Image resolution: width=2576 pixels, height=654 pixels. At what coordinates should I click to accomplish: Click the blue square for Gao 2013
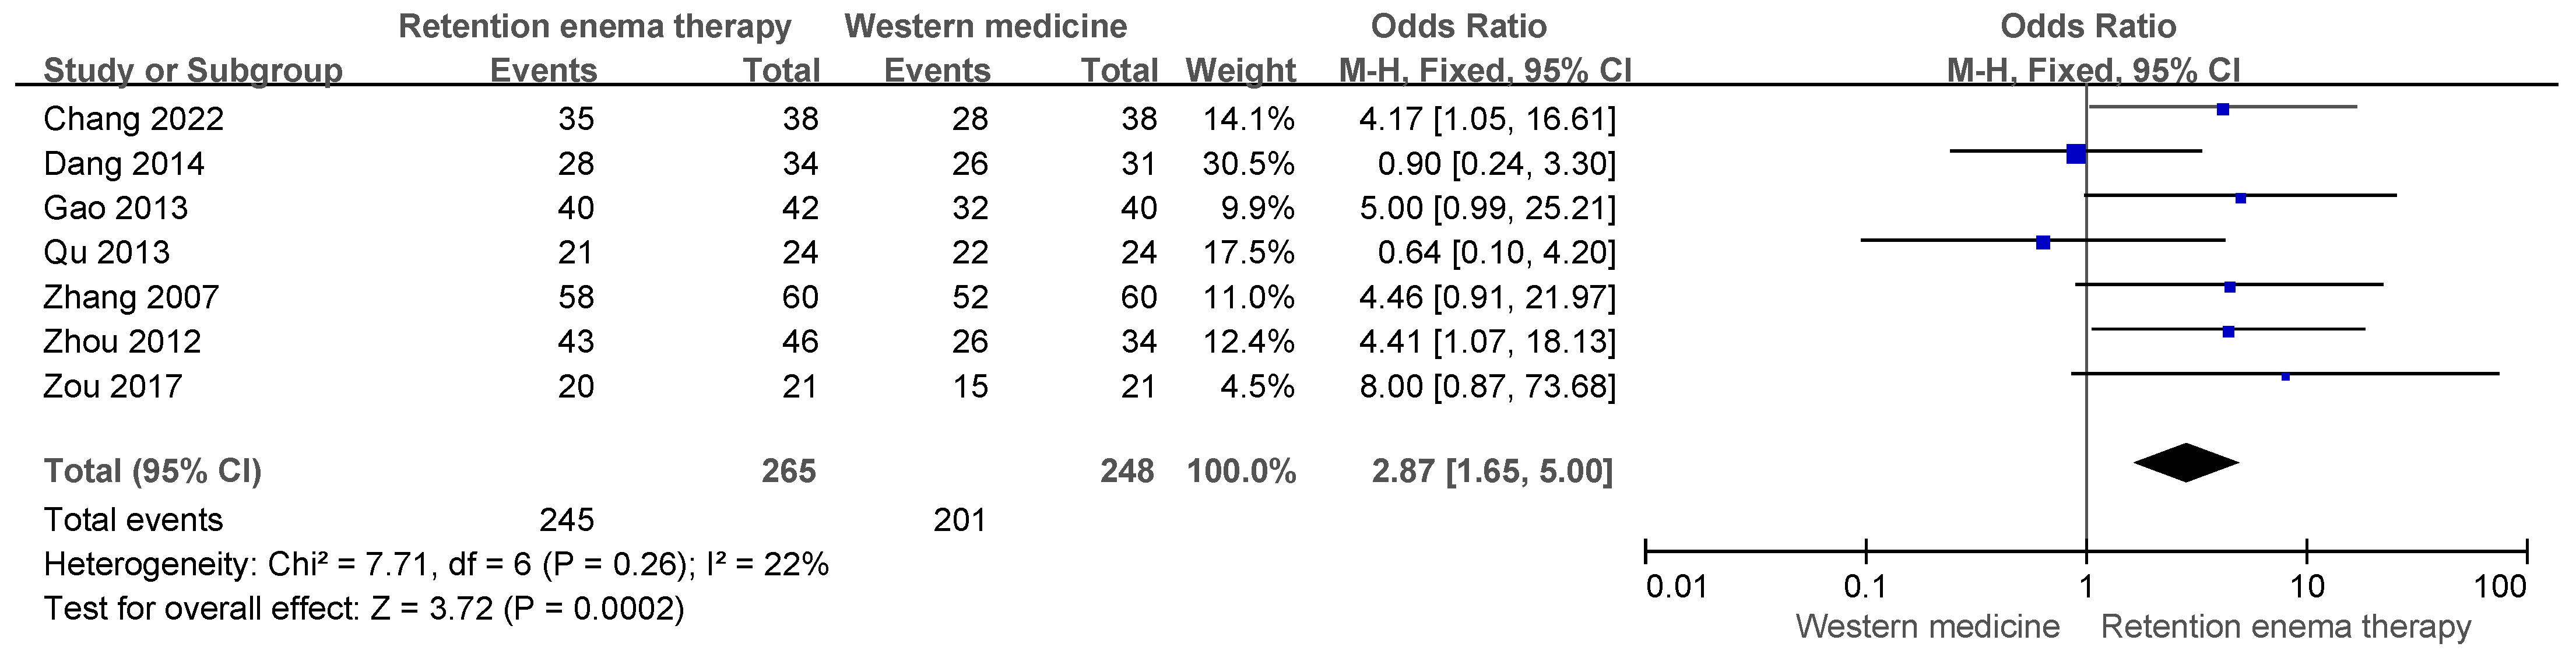pos(2240,198)
